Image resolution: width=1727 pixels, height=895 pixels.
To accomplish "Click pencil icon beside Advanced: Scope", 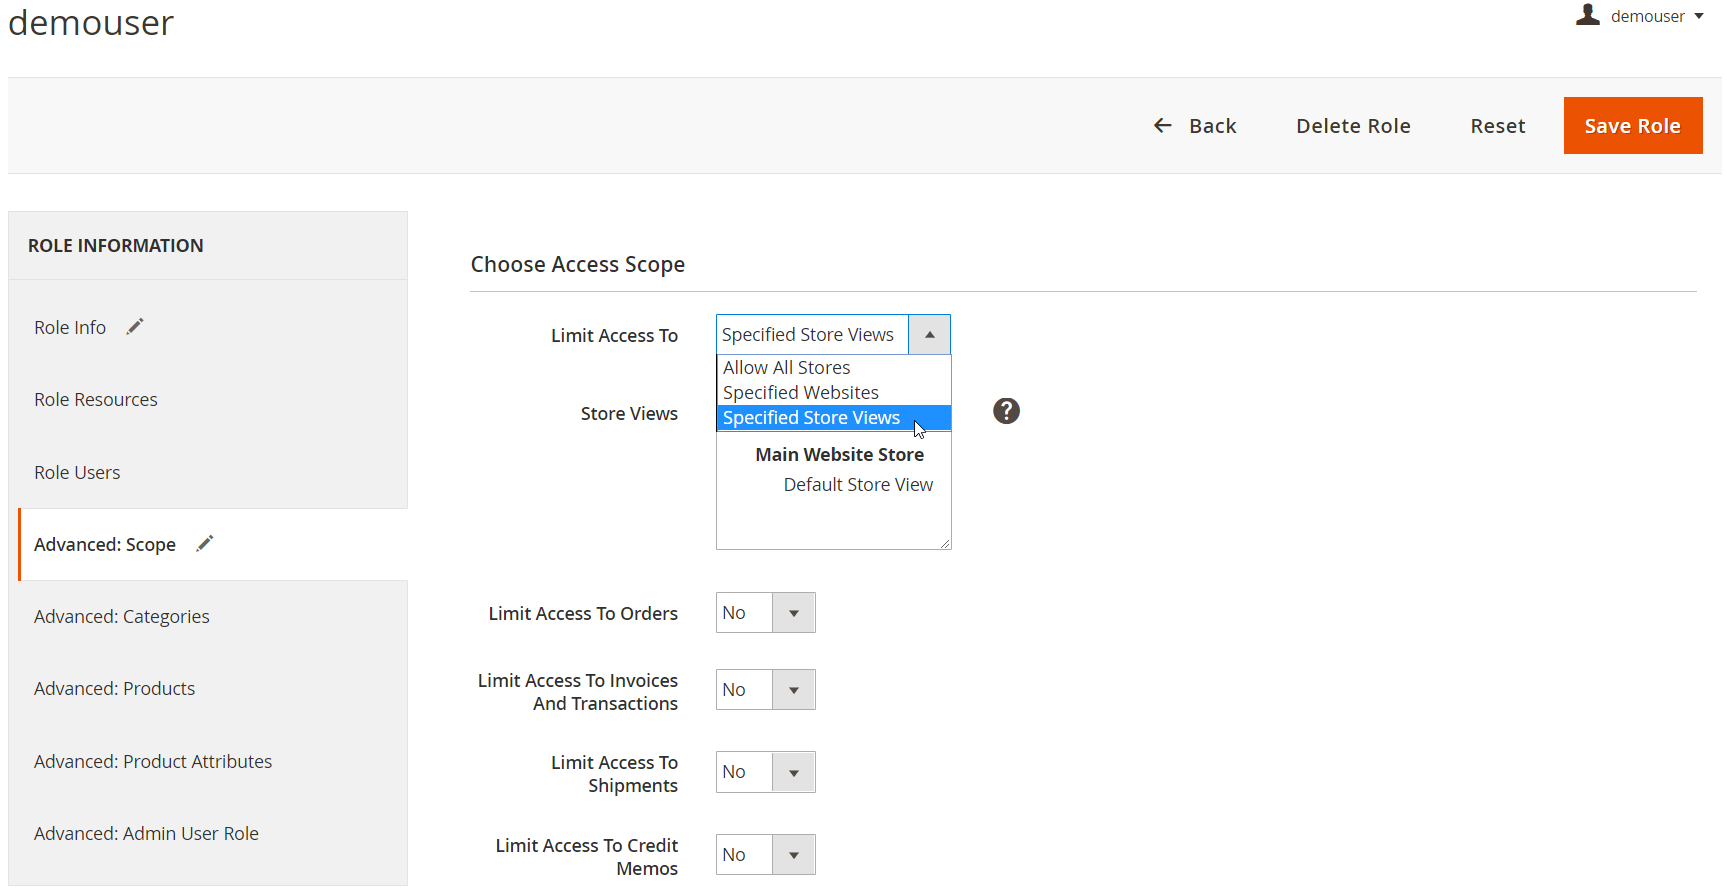I will pyautogui.click(x=205, y=543).
